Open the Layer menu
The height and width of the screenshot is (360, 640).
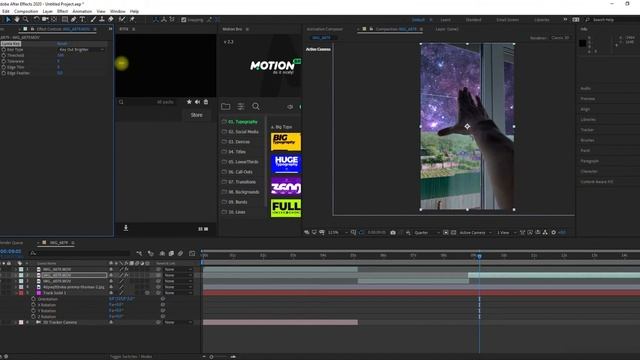pos(48,11)
